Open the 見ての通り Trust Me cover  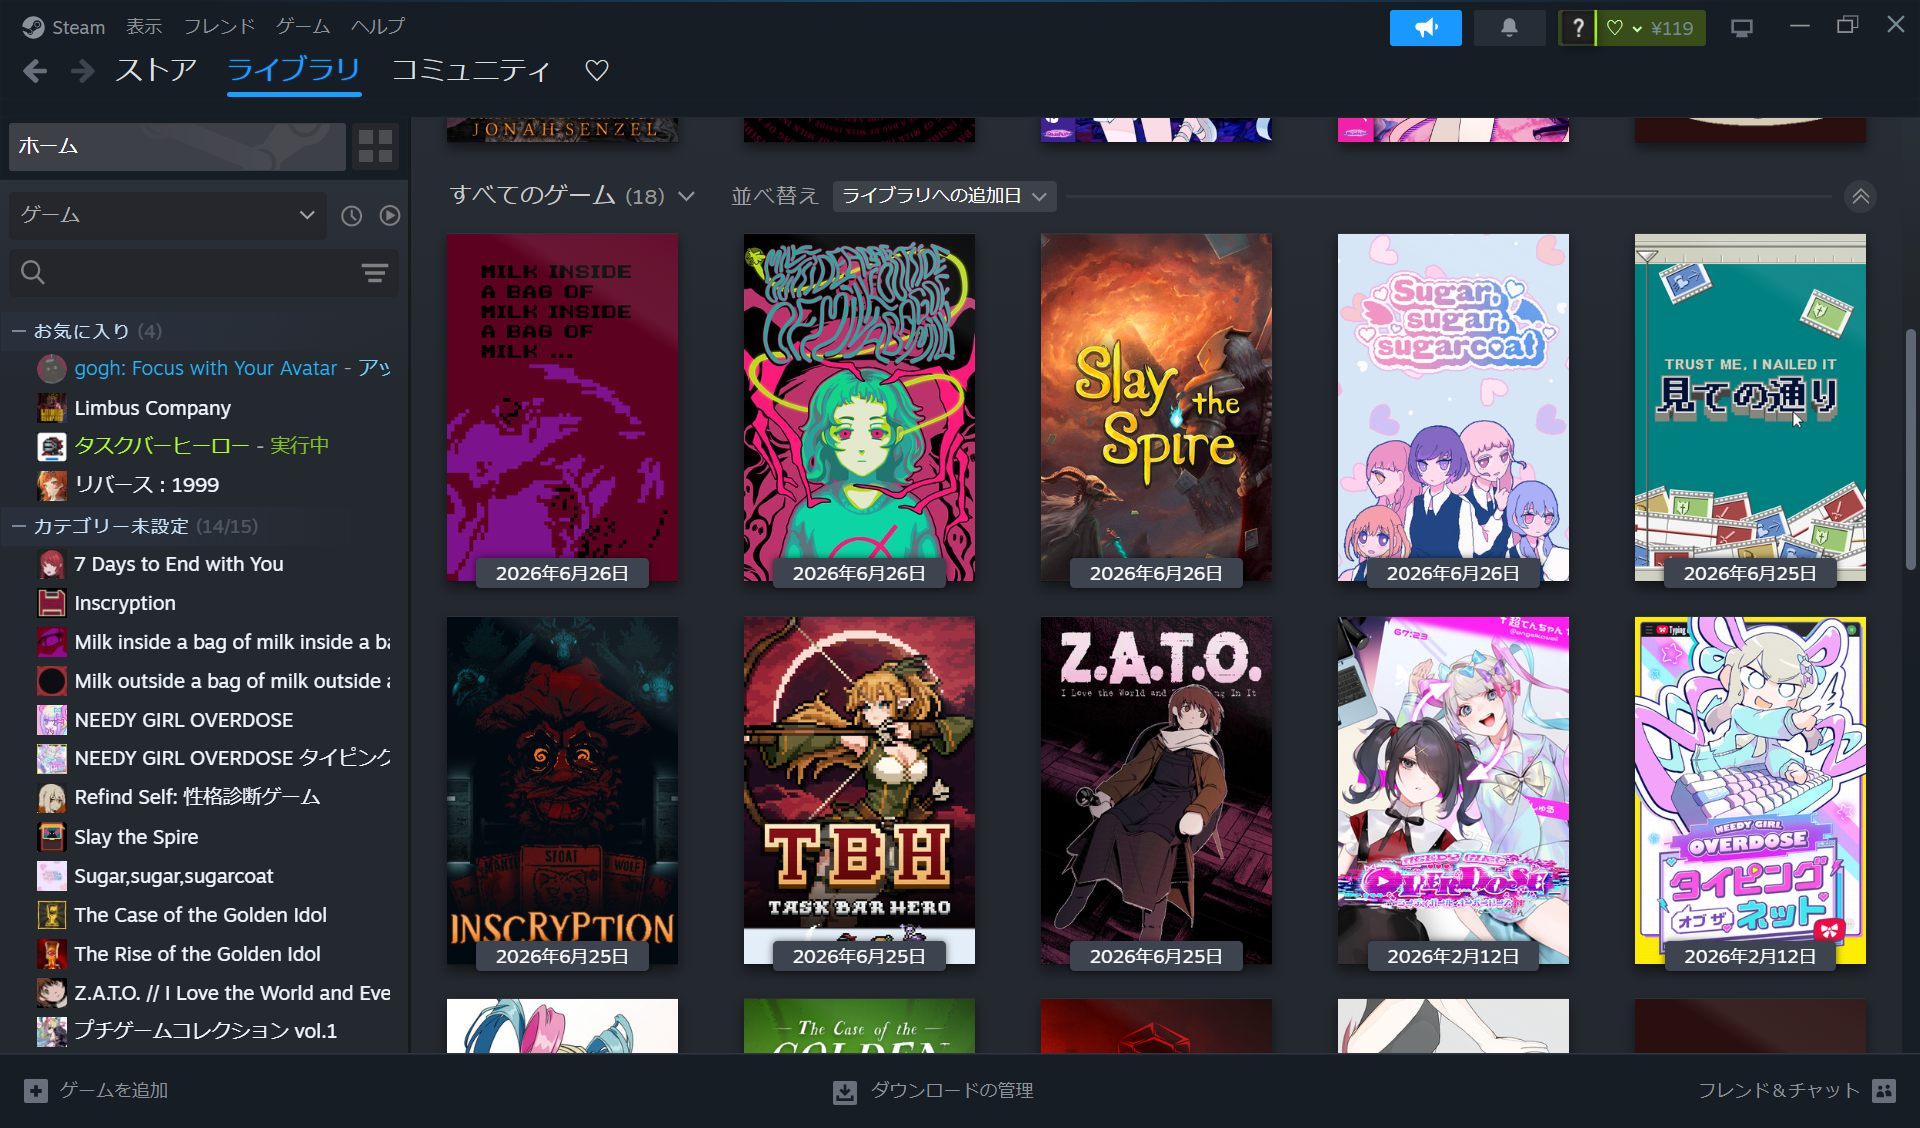[x=1750, y=408]
